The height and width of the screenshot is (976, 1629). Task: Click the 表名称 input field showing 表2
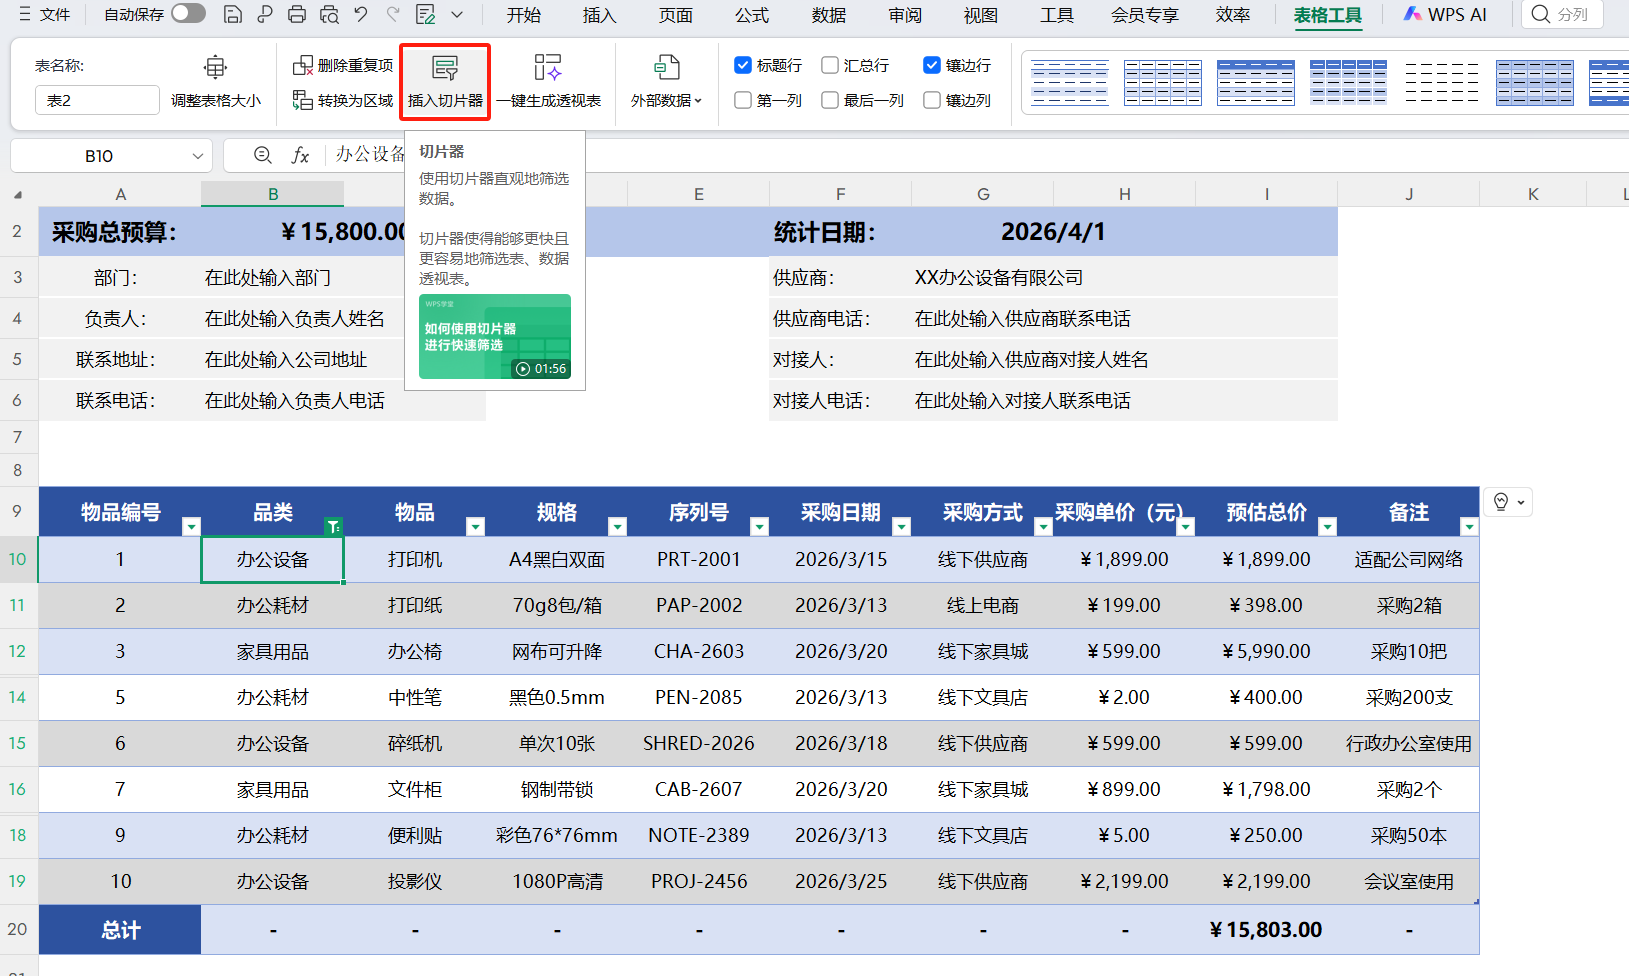[96, 100]
